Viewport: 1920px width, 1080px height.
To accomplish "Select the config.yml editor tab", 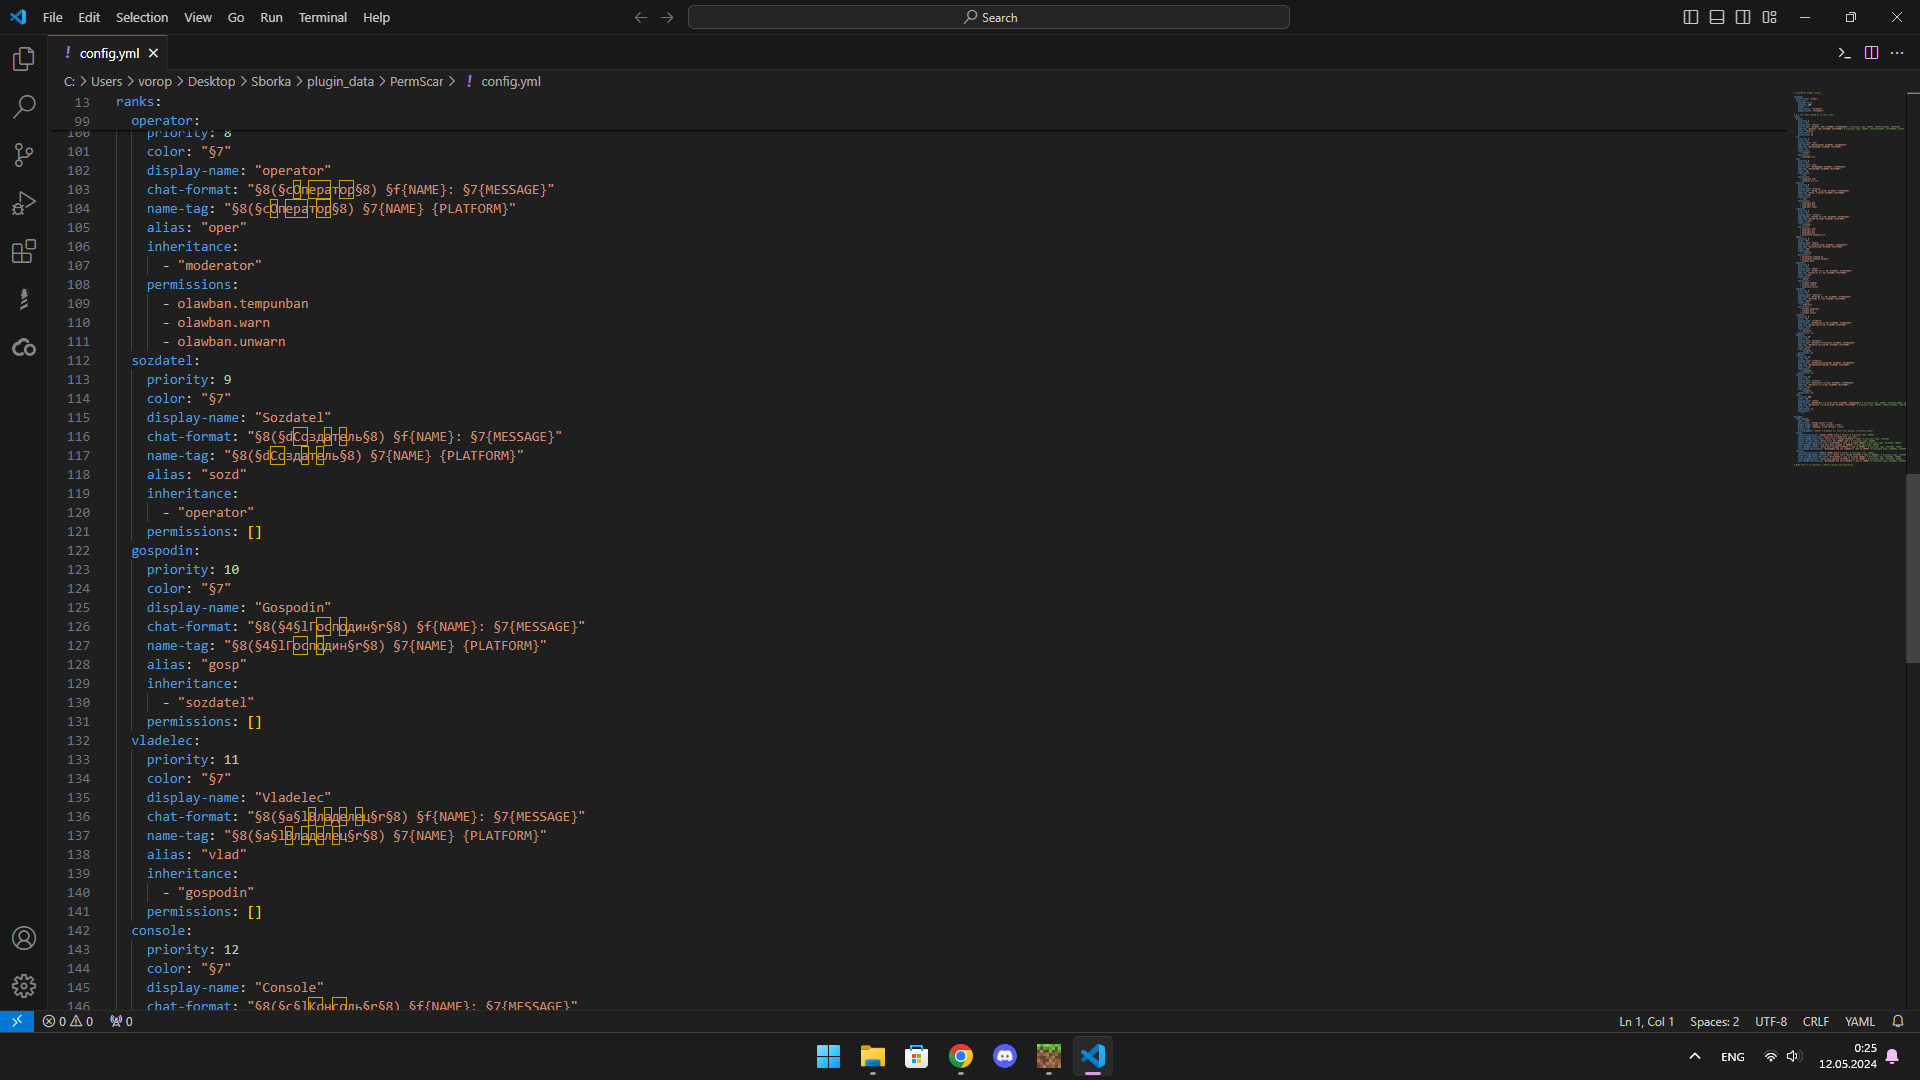I will pyautogui.click(x=109, y=53).
